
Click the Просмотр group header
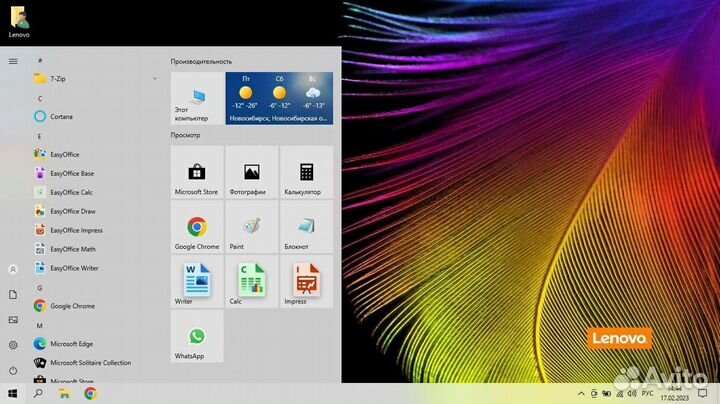pyautogui.click(x=186, y=135)
